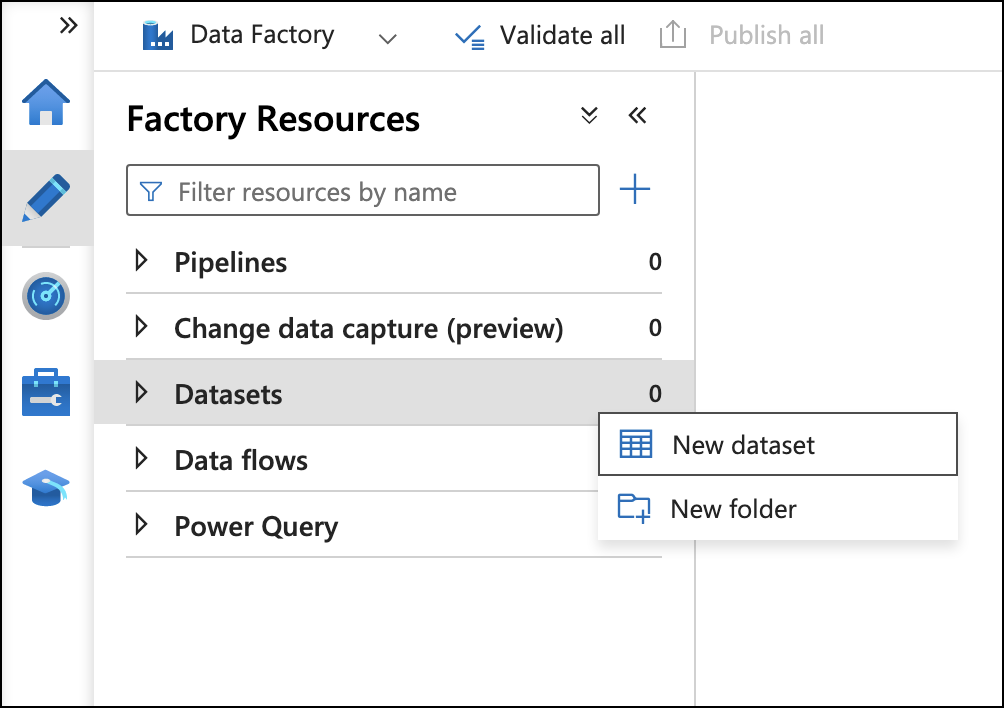The image size is (1004, 708).
Task: Expand the Change data capture node
Action: click(x=141, y=328)
